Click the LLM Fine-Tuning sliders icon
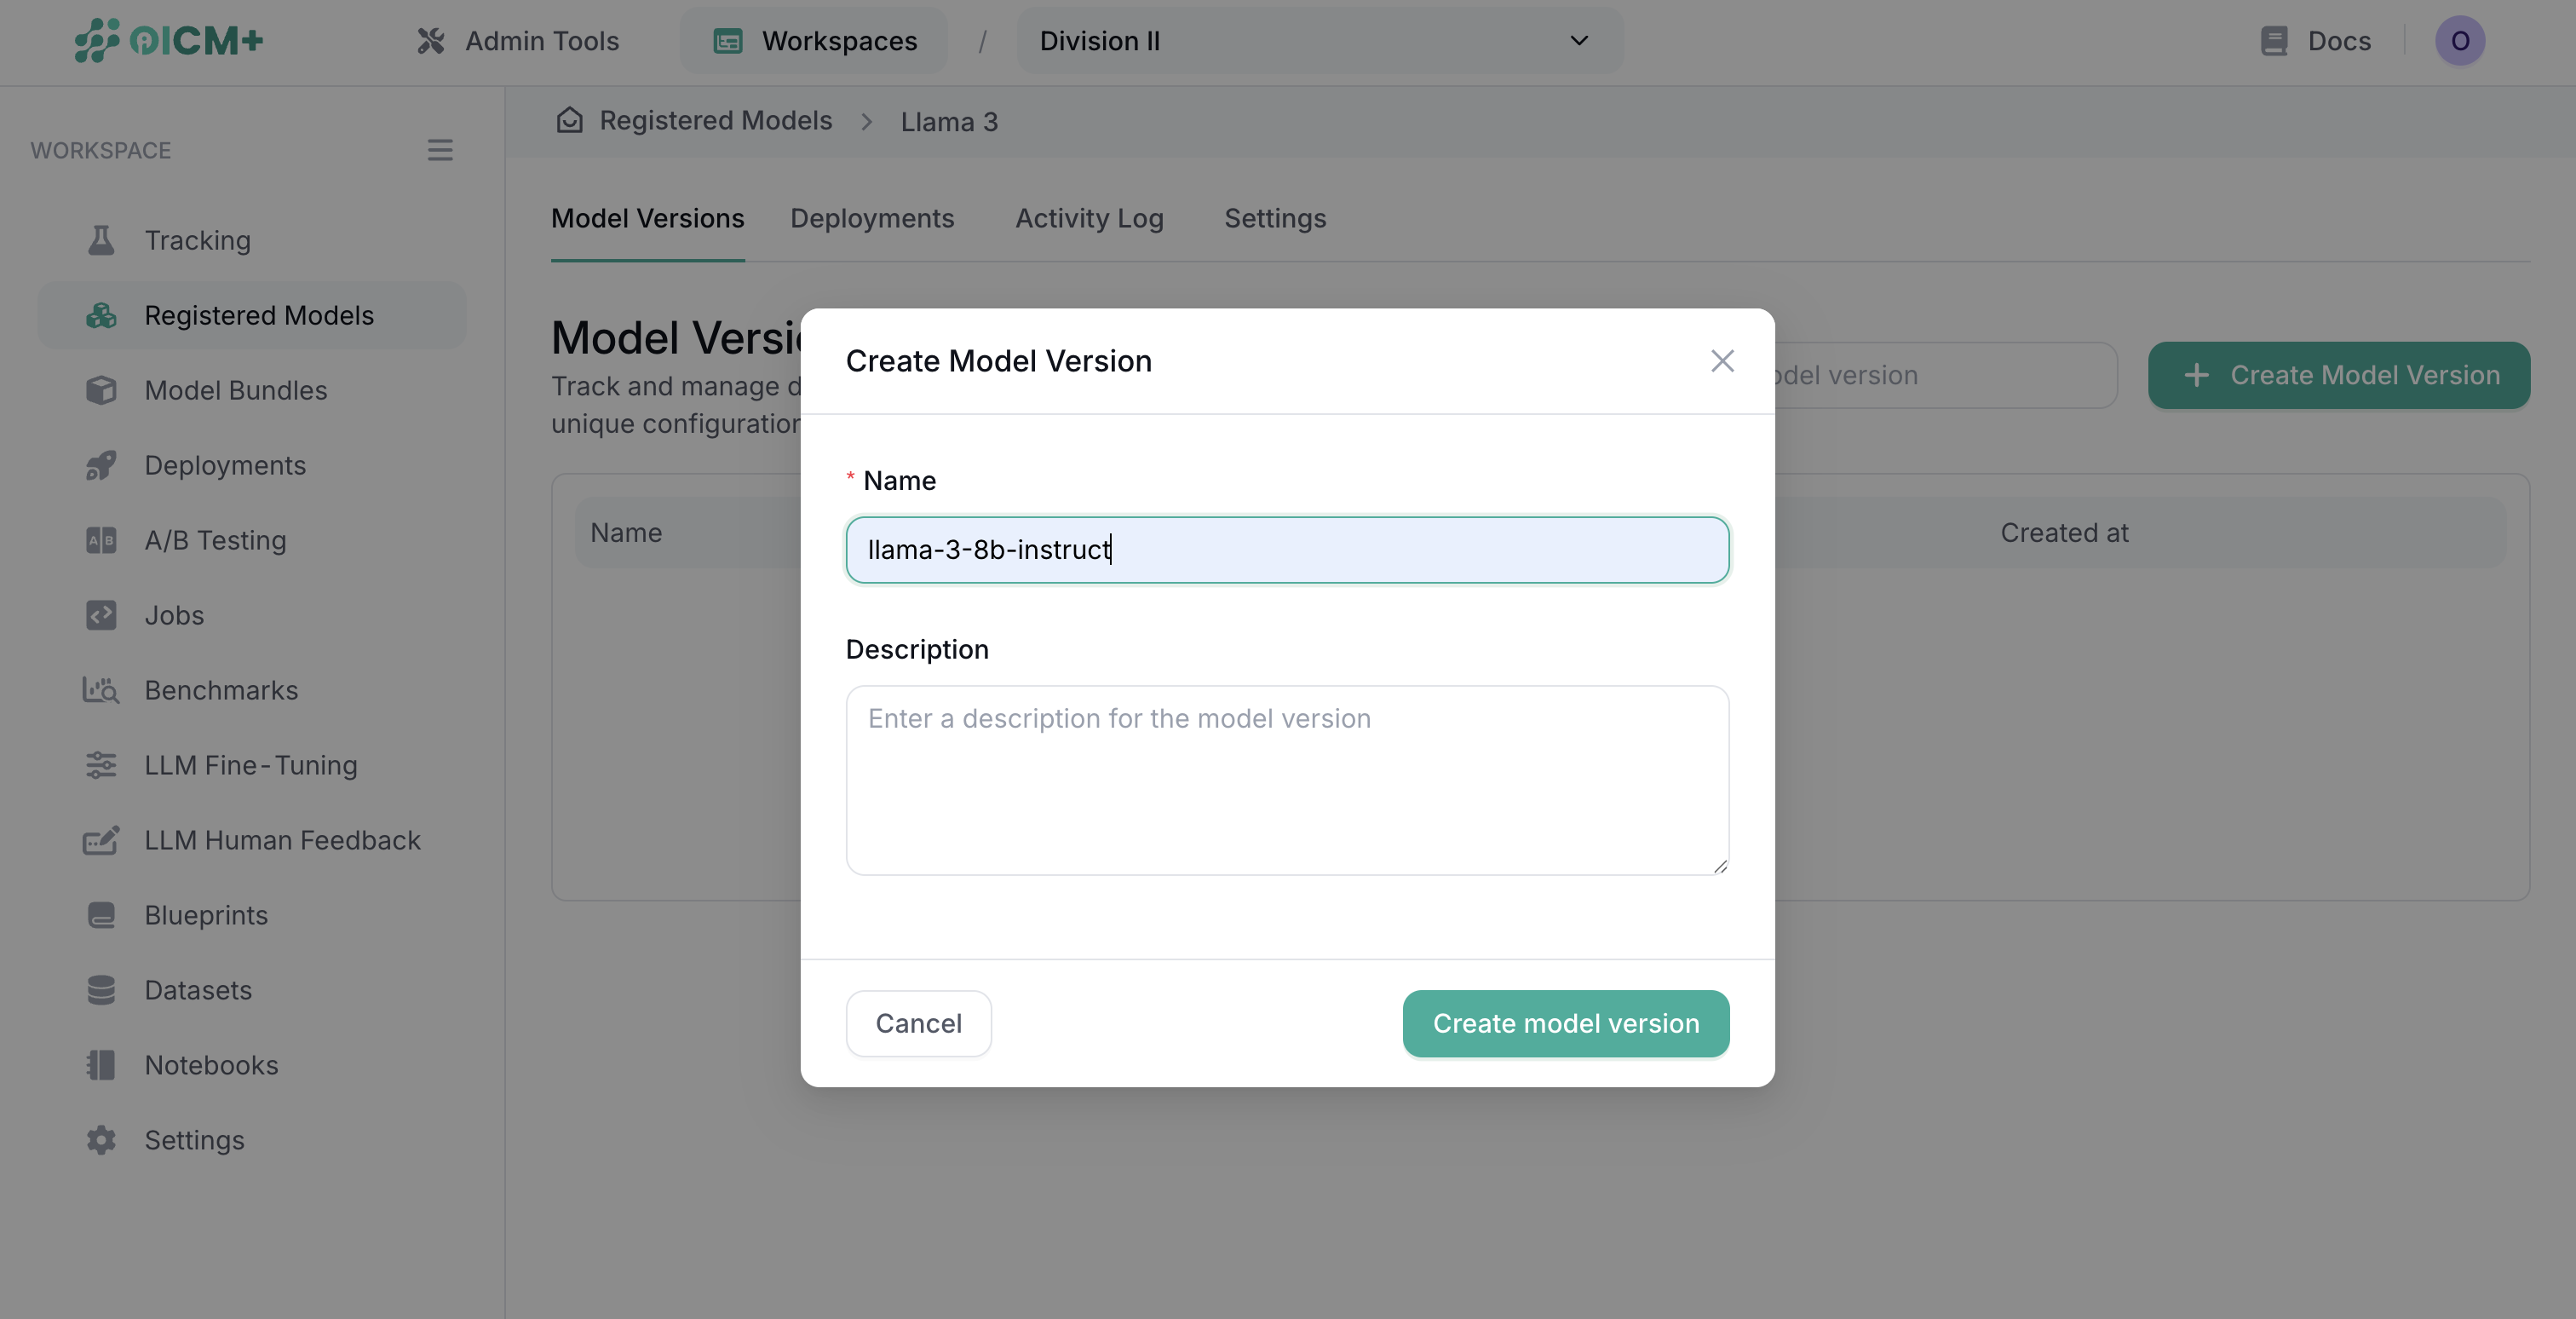The image size is (2576, 1319). point(101,765)
